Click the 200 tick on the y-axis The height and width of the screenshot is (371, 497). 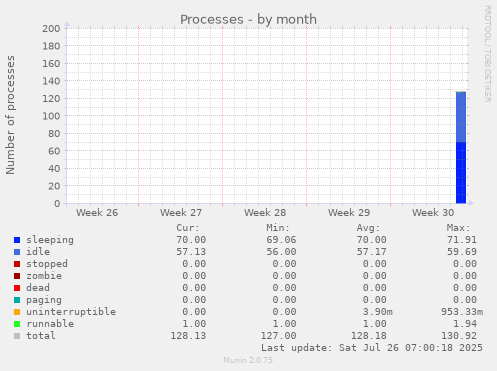click(51, 29)
